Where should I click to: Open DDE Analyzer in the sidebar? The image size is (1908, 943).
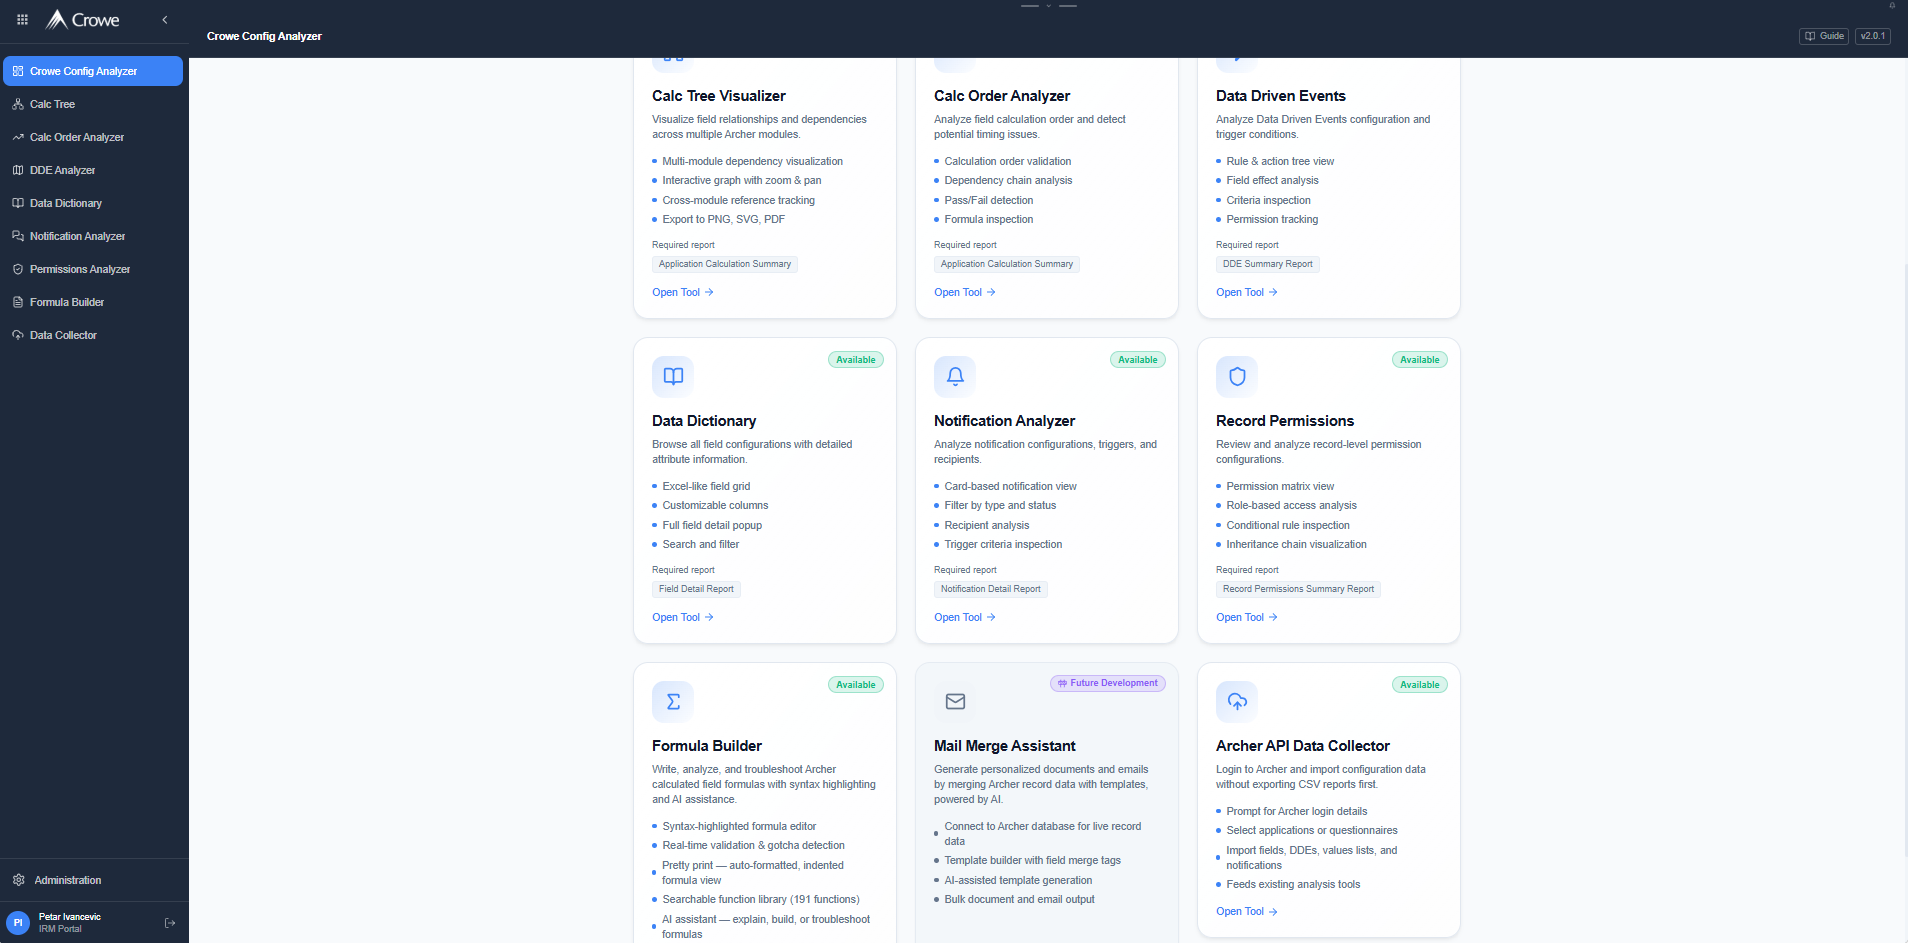click(93, 170)
